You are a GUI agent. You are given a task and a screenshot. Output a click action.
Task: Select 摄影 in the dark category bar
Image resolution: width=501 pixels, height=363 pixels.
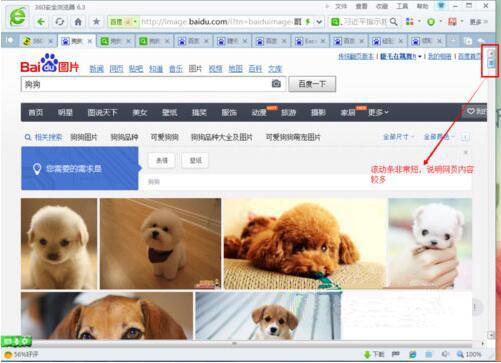318,112
